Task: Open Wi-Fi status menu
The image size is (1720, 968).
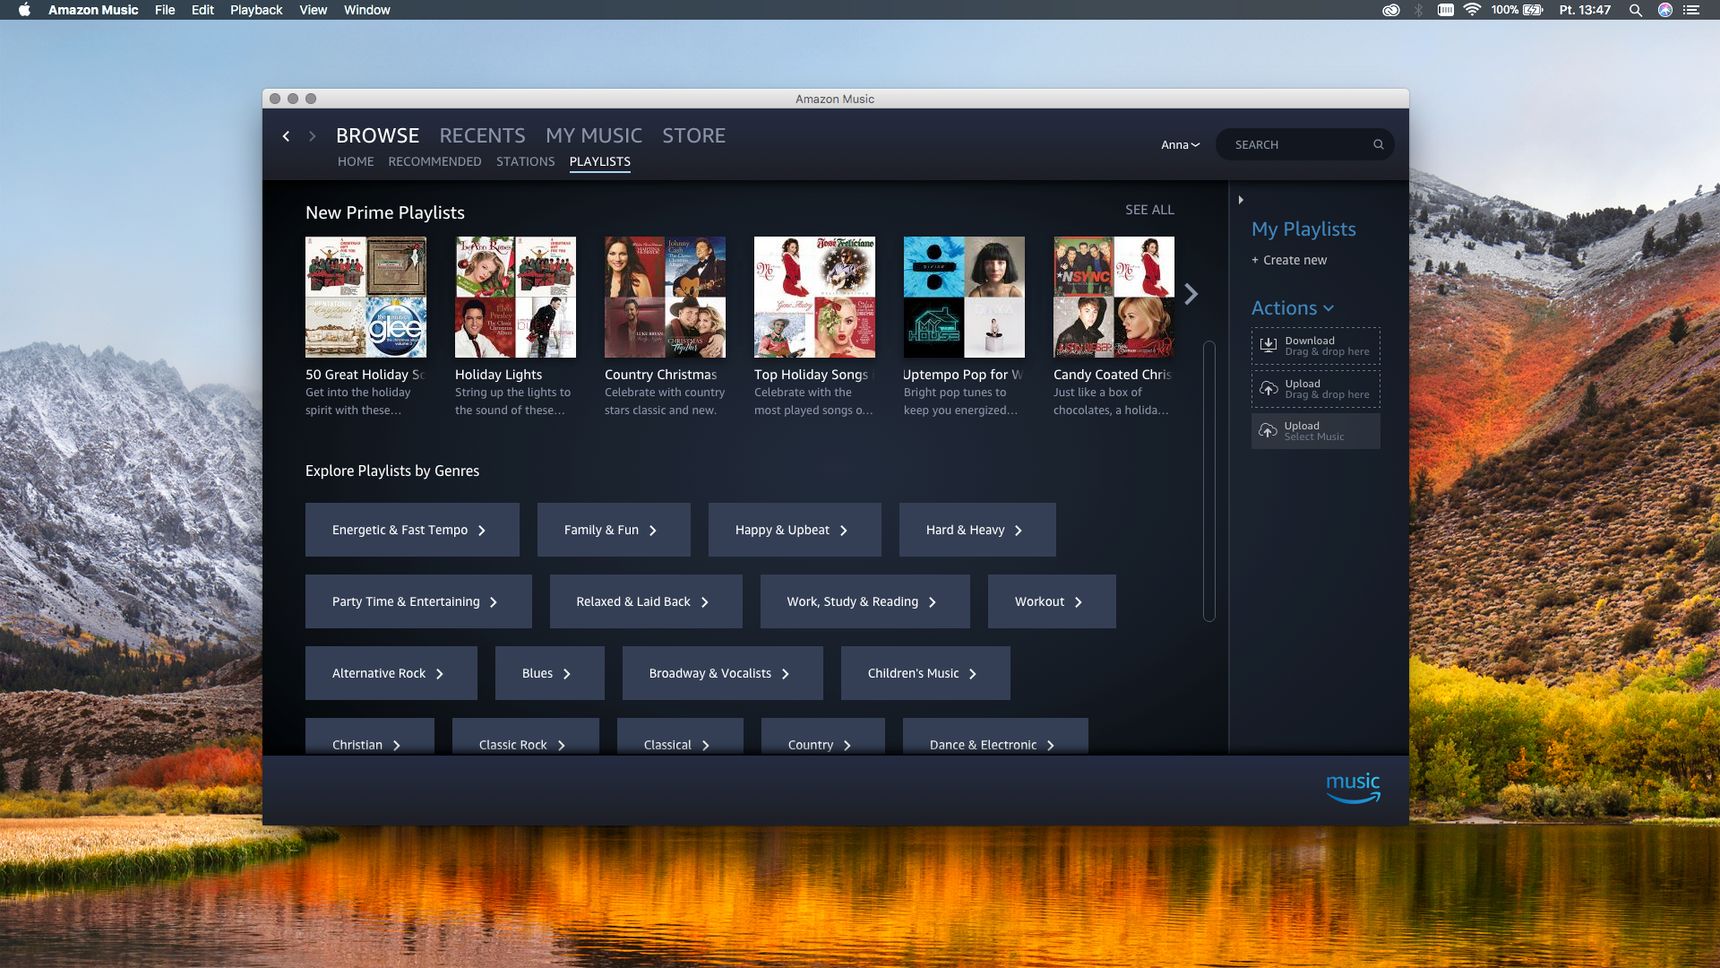Action: tap(1472, 10)
